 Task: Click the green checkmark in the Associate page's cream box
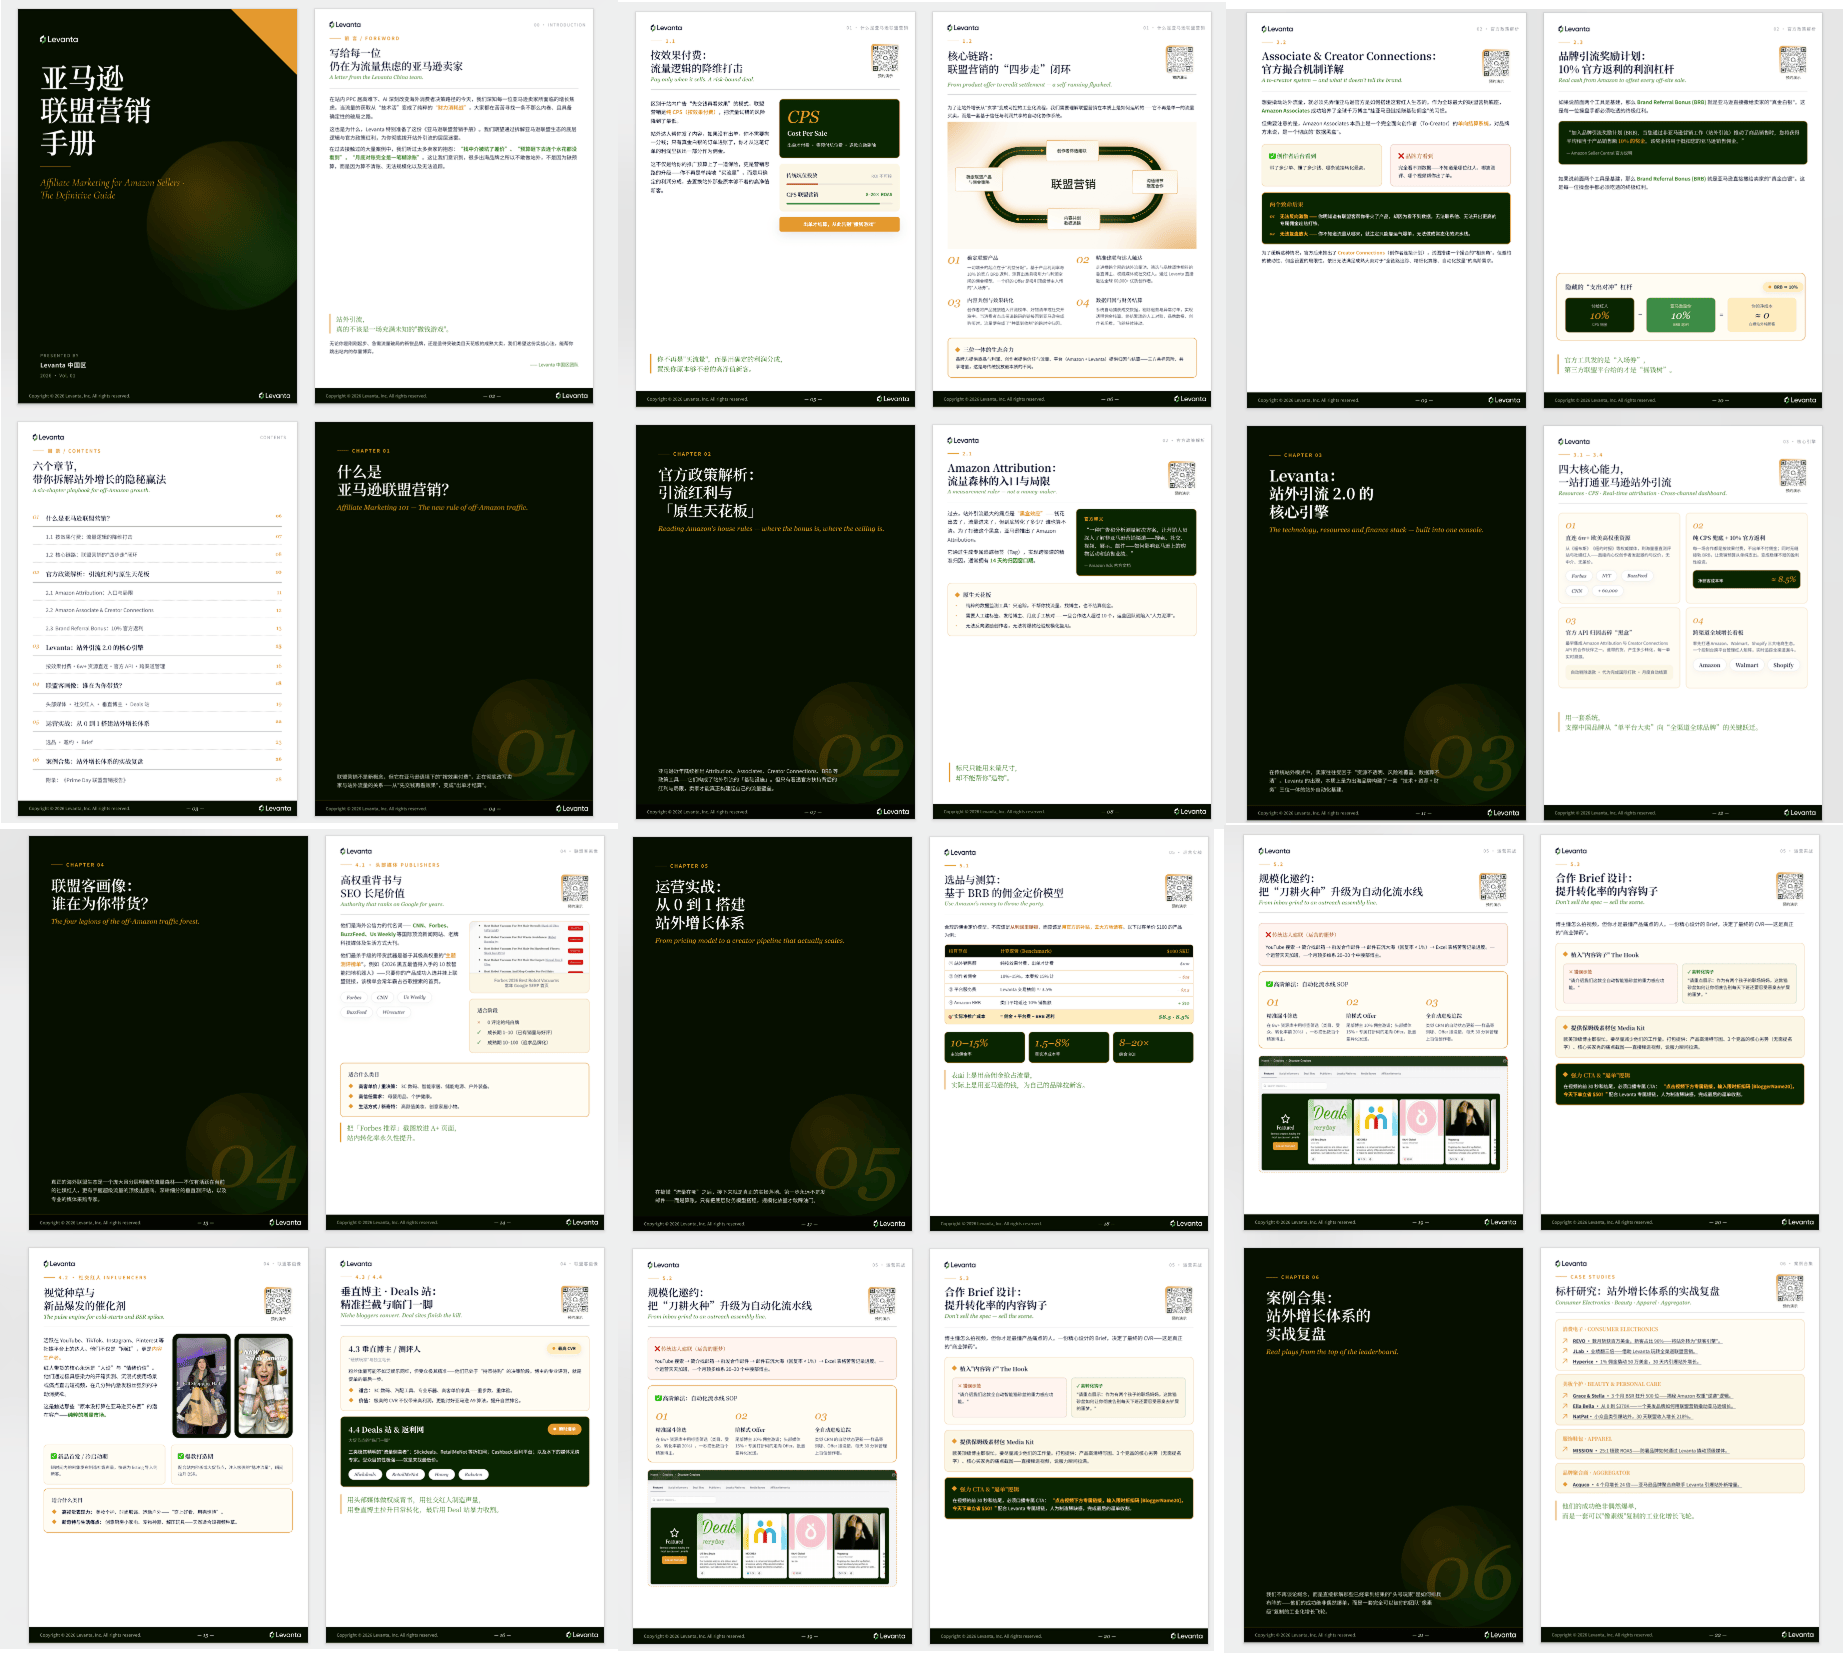tap(1272, 156)
